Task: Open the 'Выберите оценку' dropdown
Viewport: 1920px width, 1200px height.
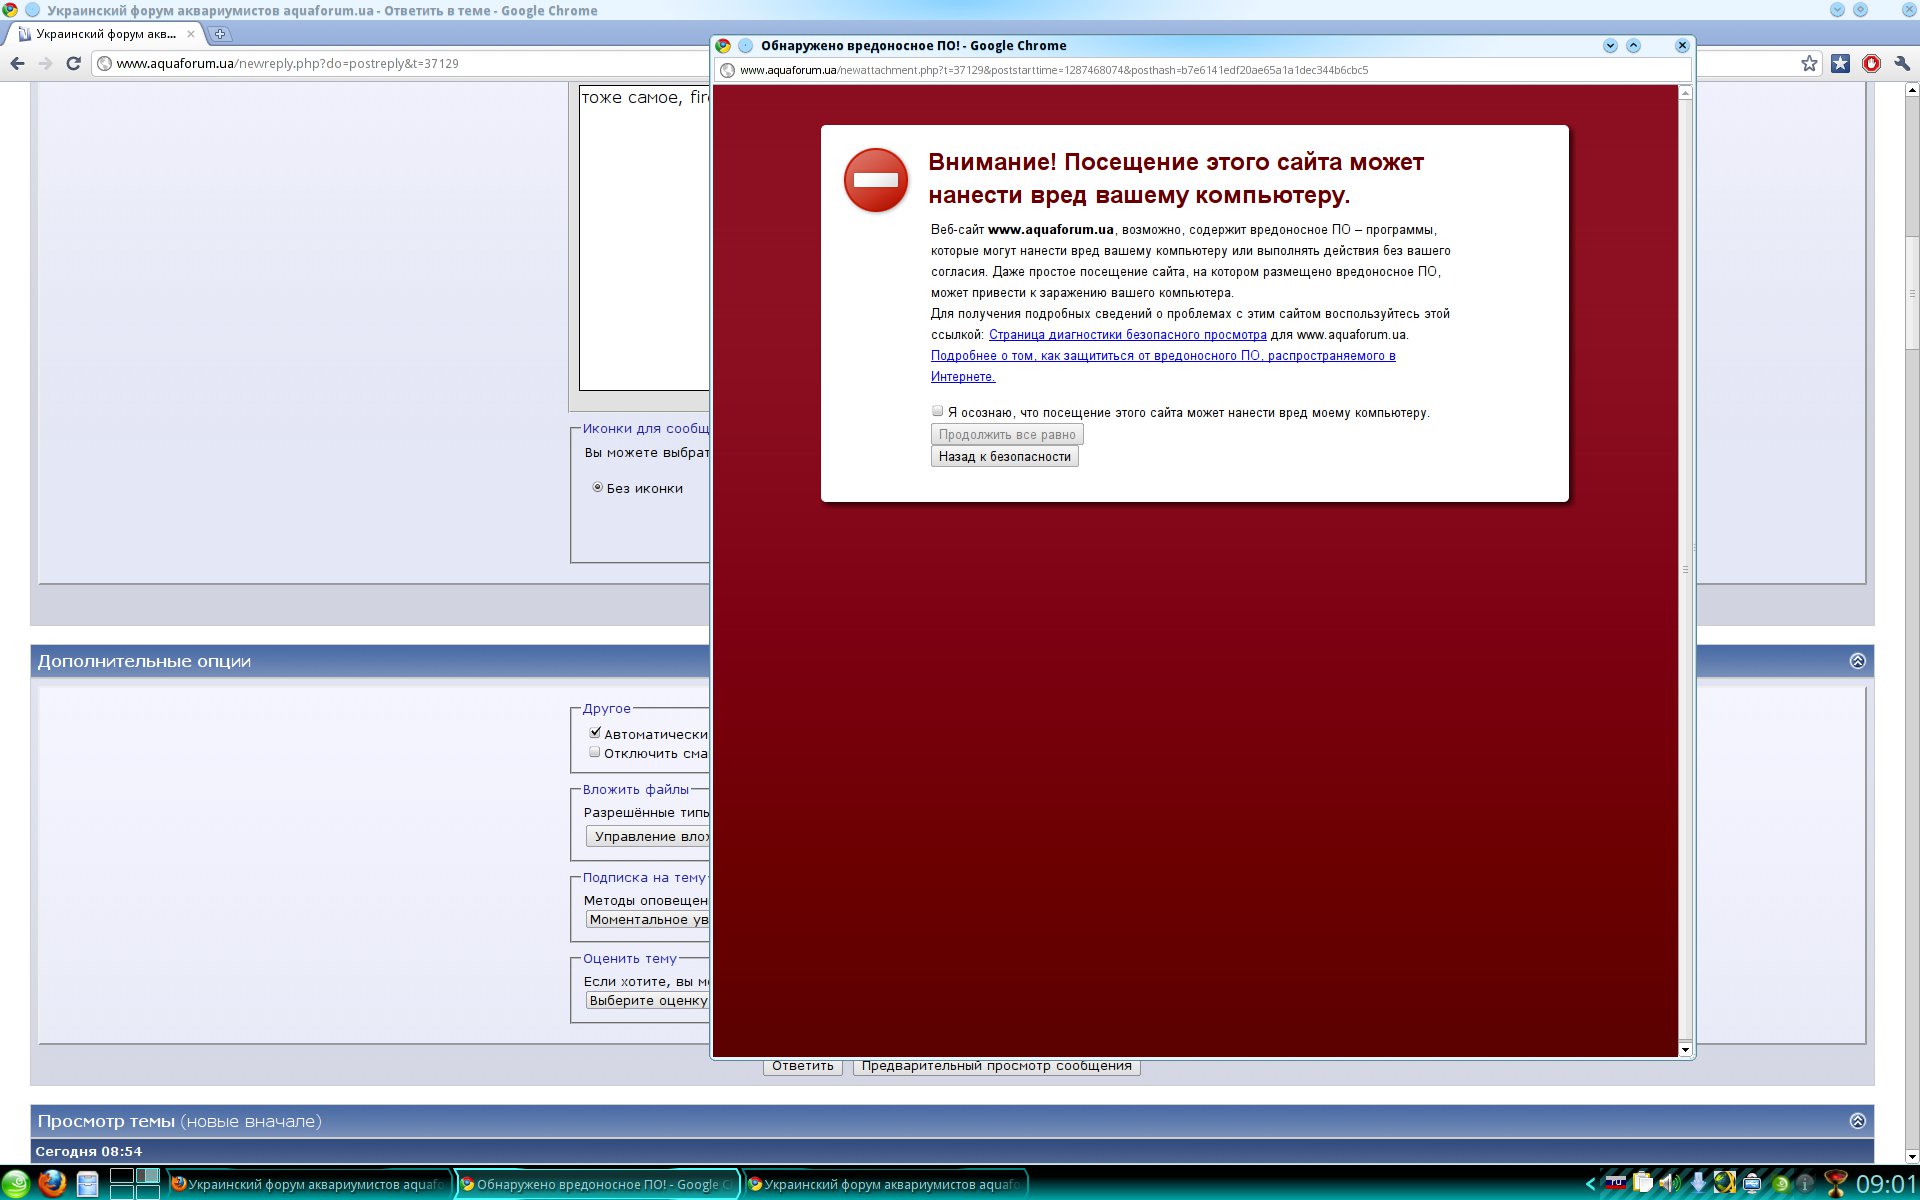Action: pos(648,1000)
